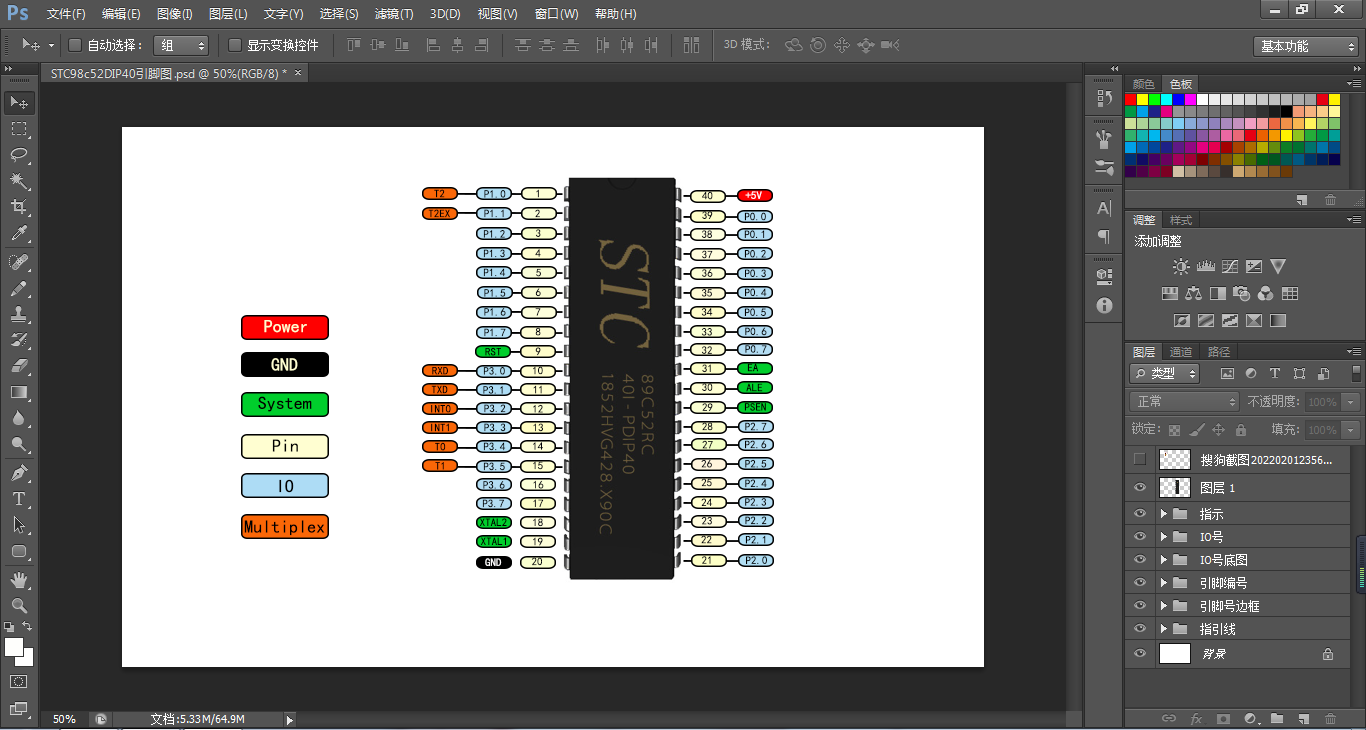Create a new layer group
The width and height of the screenshot is (1366, 730).
click(x=1277, y=718)
